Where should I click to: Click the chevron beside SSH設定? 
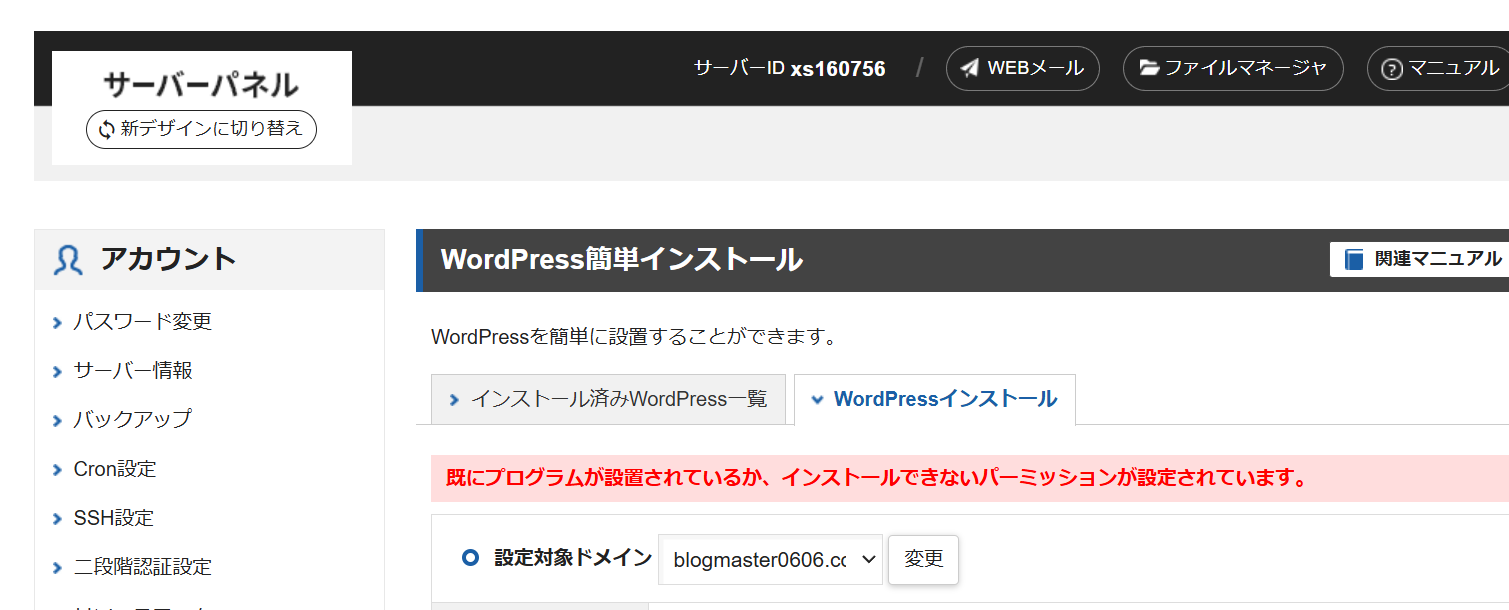coord(58,518)
